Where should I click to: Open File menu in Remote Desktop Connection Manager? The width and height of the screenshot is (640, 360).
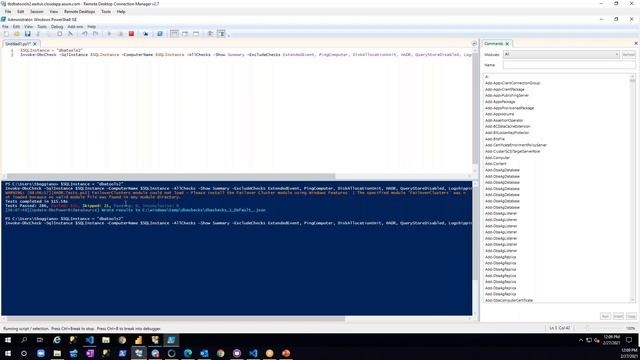pos(8,12)
